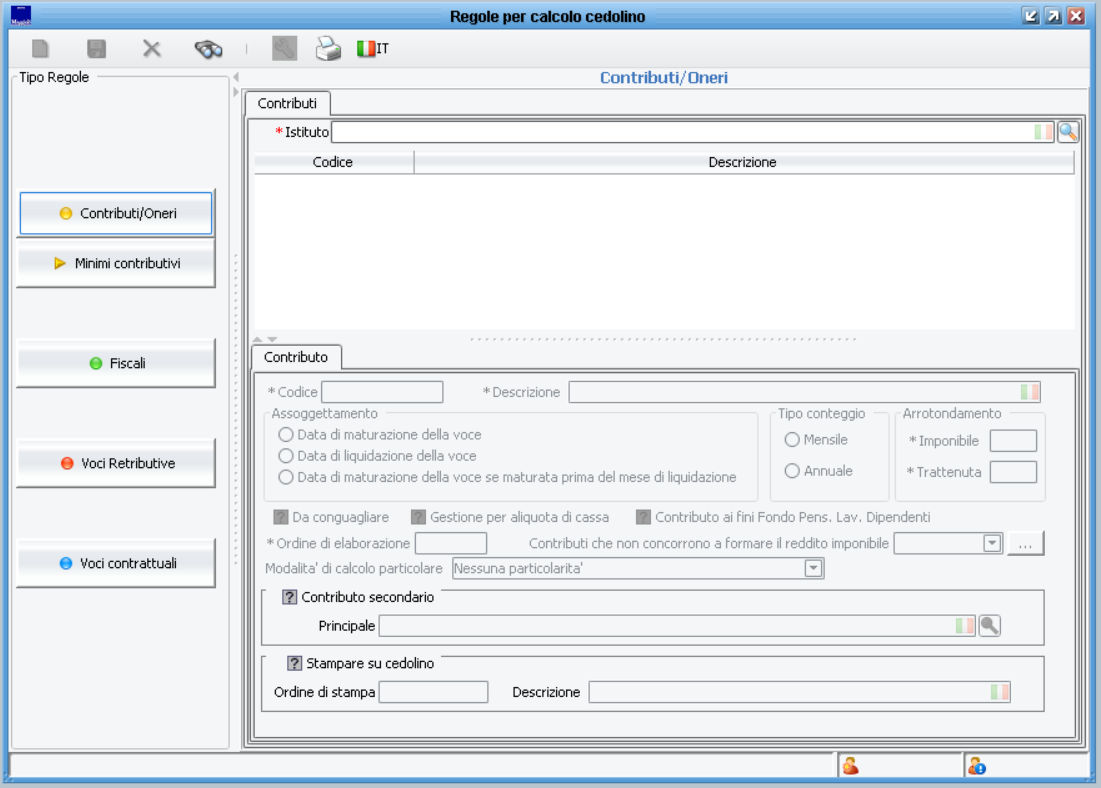Expand the Modalita' di calcolo particolare dropdown
Screen dimensions: 1101x788
click(x=814, y=569)
